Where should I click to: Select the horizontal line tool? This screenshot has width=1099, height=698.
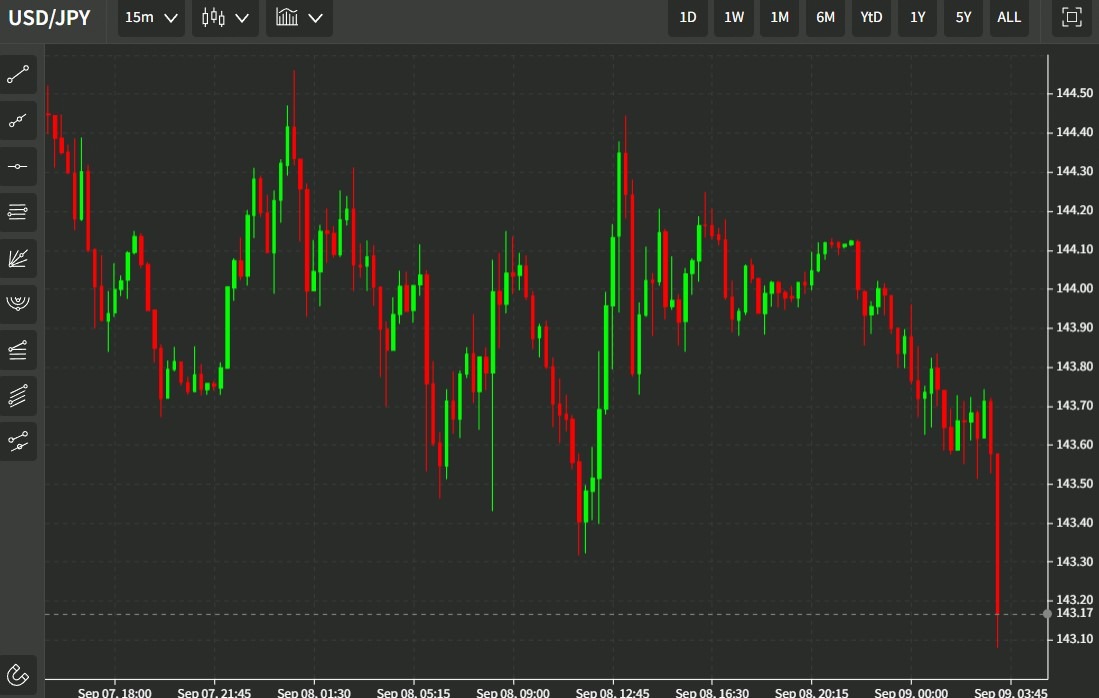coord(19,167)
